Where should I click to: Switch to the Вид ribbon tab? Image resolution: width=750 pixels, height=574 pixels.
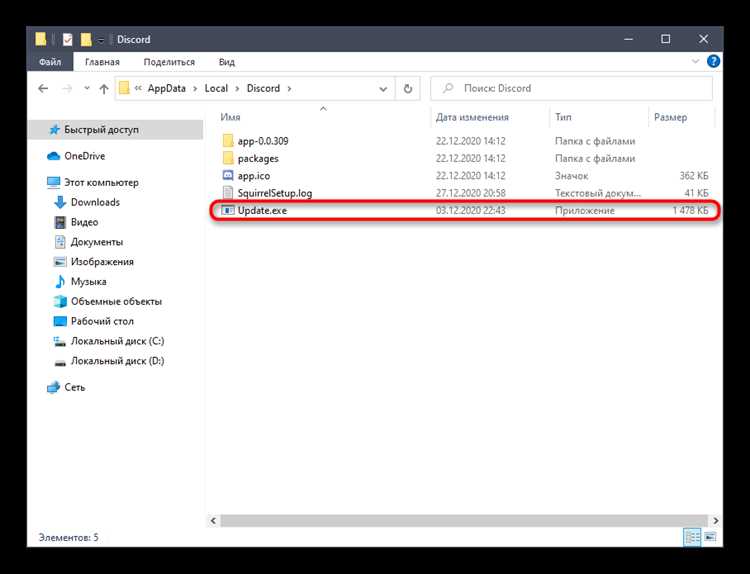(x=227, y=62)
